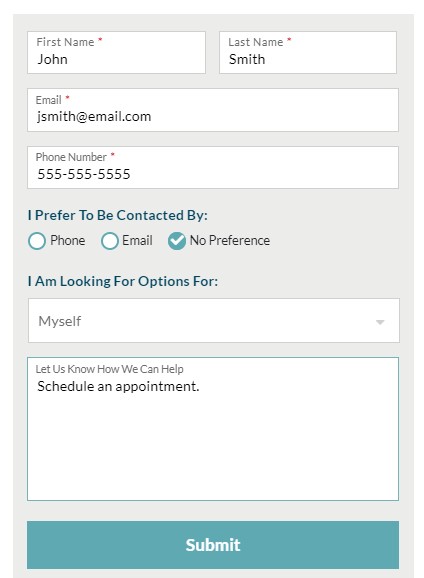This screenshot has height=578, width=424.
Task: Submit the contact form
Action: pos(213,545)
